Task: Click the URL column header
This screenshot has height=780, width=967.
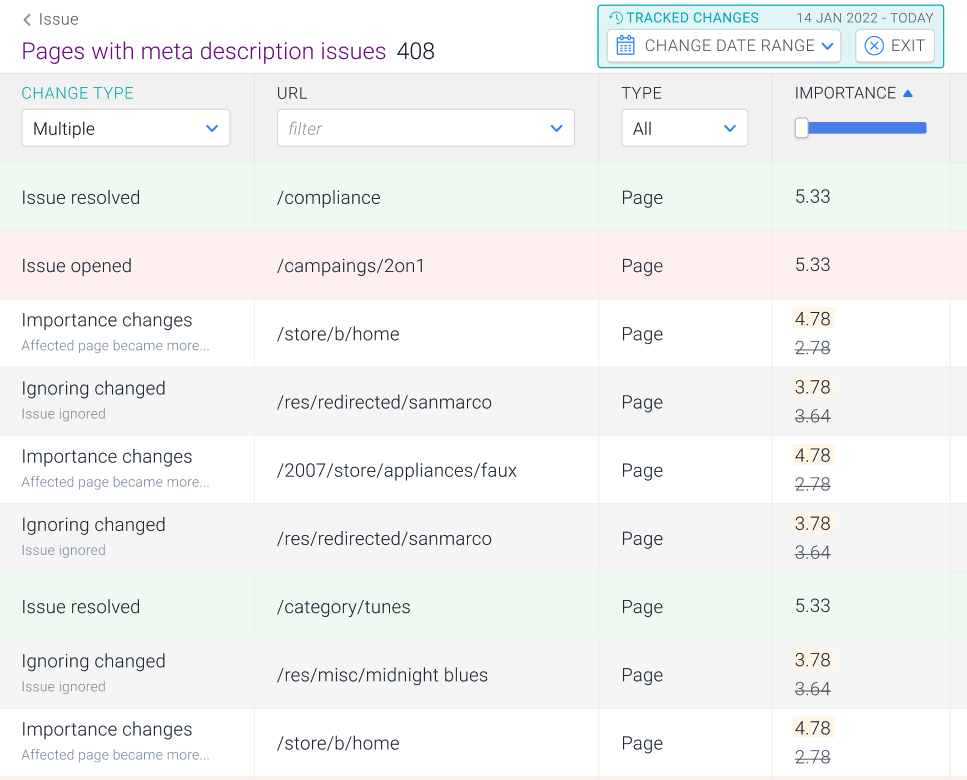Action: click(x=292, y=93)
